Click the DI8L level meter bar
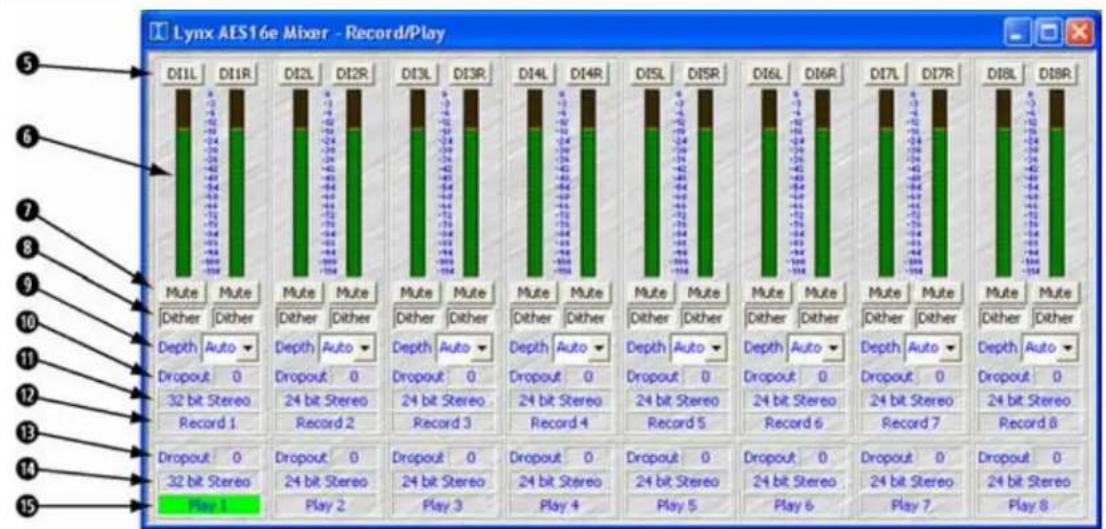1106x529 pixels. click(x=1004, y=183)
